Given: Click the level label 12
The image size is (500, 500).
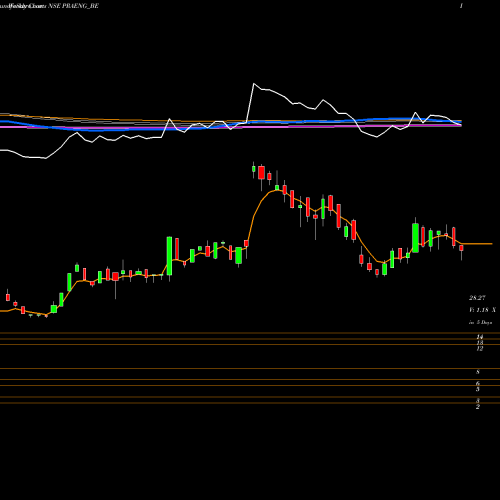Looking at the screenshot, I should point(480,349).
